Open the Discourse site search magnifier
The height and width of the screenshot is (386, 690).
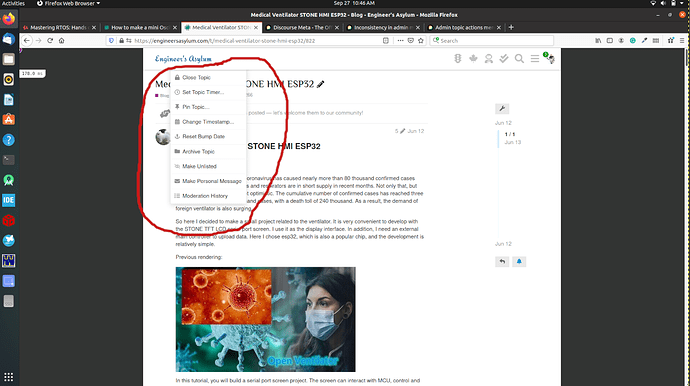click(519, 59)
